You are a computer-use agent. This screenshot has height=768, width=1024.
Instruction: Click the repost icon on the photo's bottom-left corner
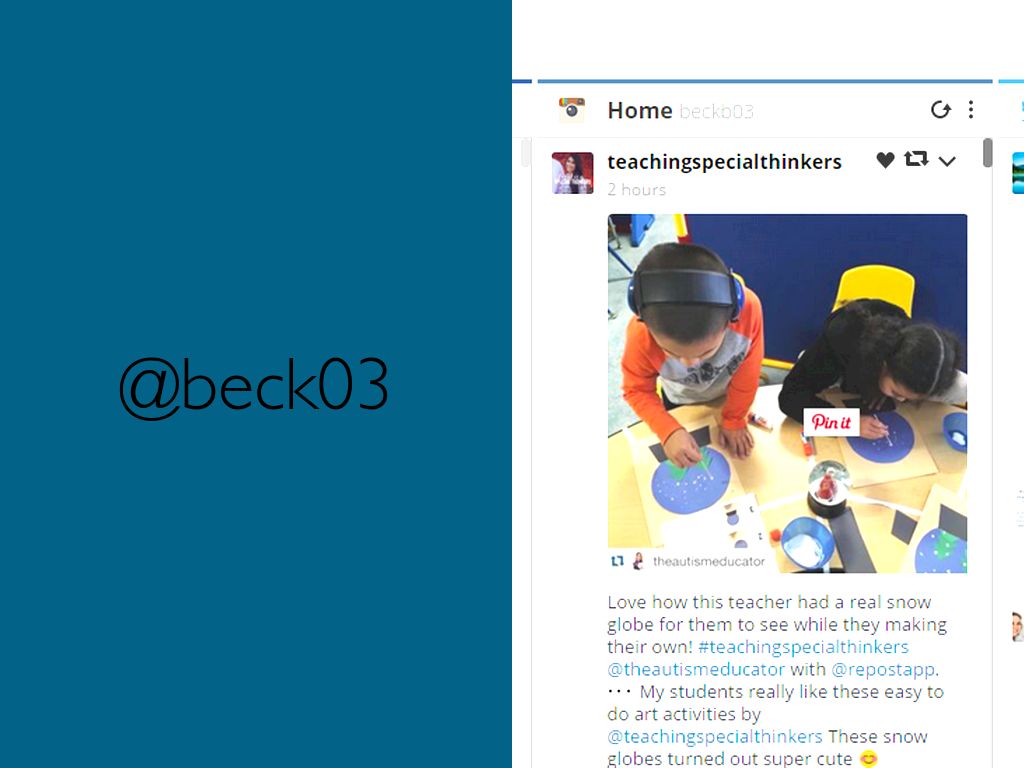[617, 561]
